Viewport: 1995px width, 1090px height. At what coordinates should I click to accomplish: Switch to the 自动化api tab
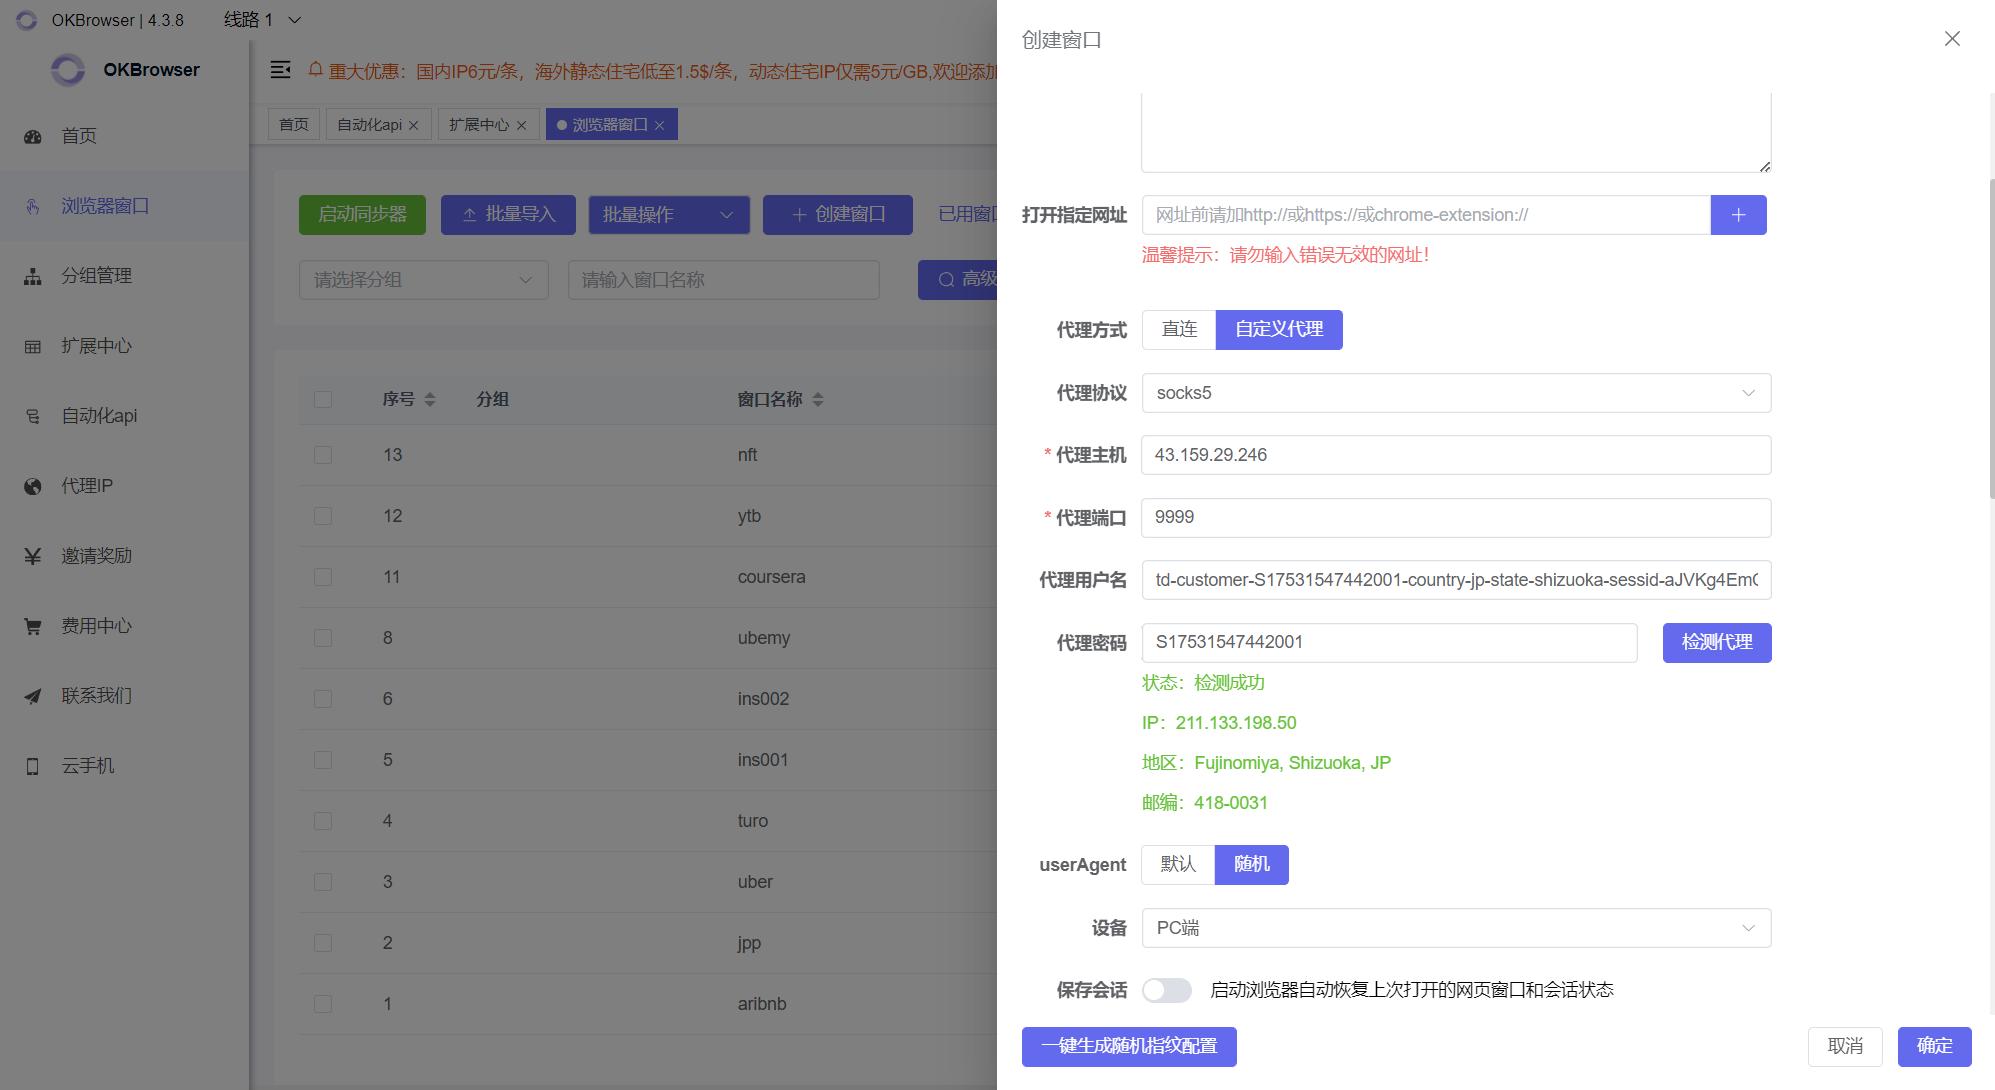click(369, 125)
